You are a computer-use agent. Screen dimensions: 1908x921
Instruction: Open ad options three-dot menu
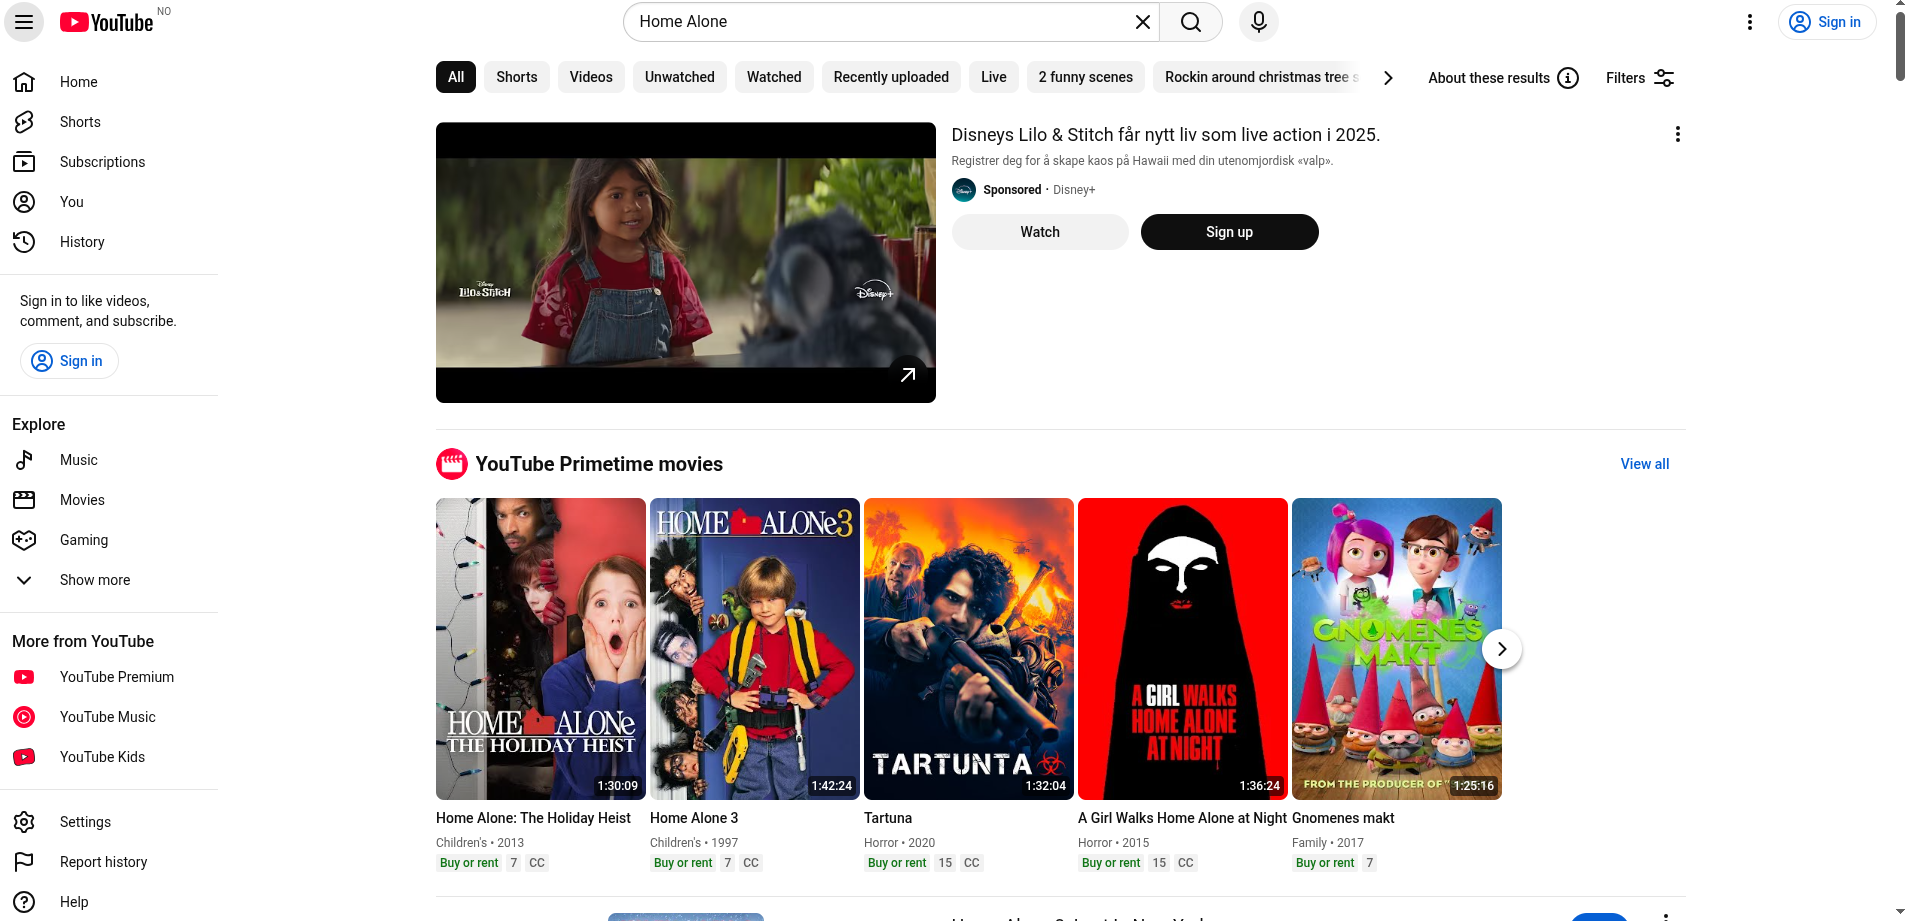click(1677, 134)
